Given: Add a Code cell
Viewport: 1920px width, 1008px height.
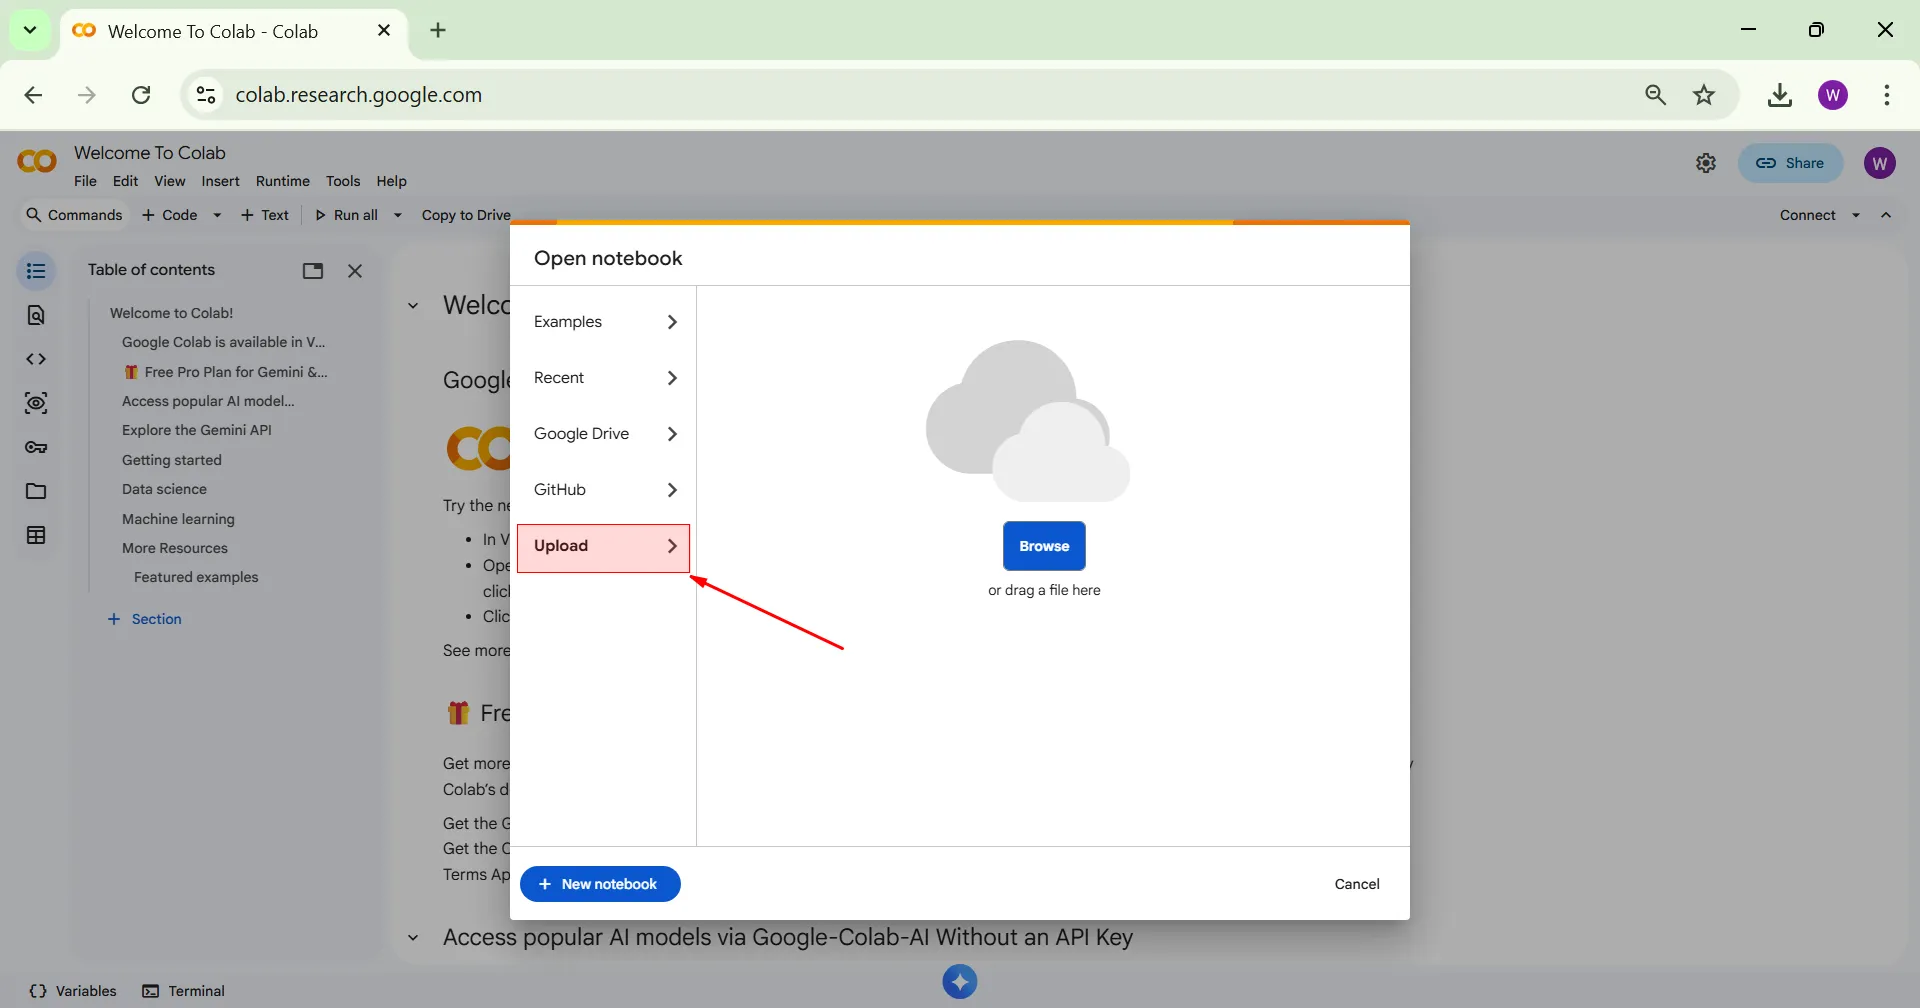Looking at the screenshot, I should [x=170, y=215].
